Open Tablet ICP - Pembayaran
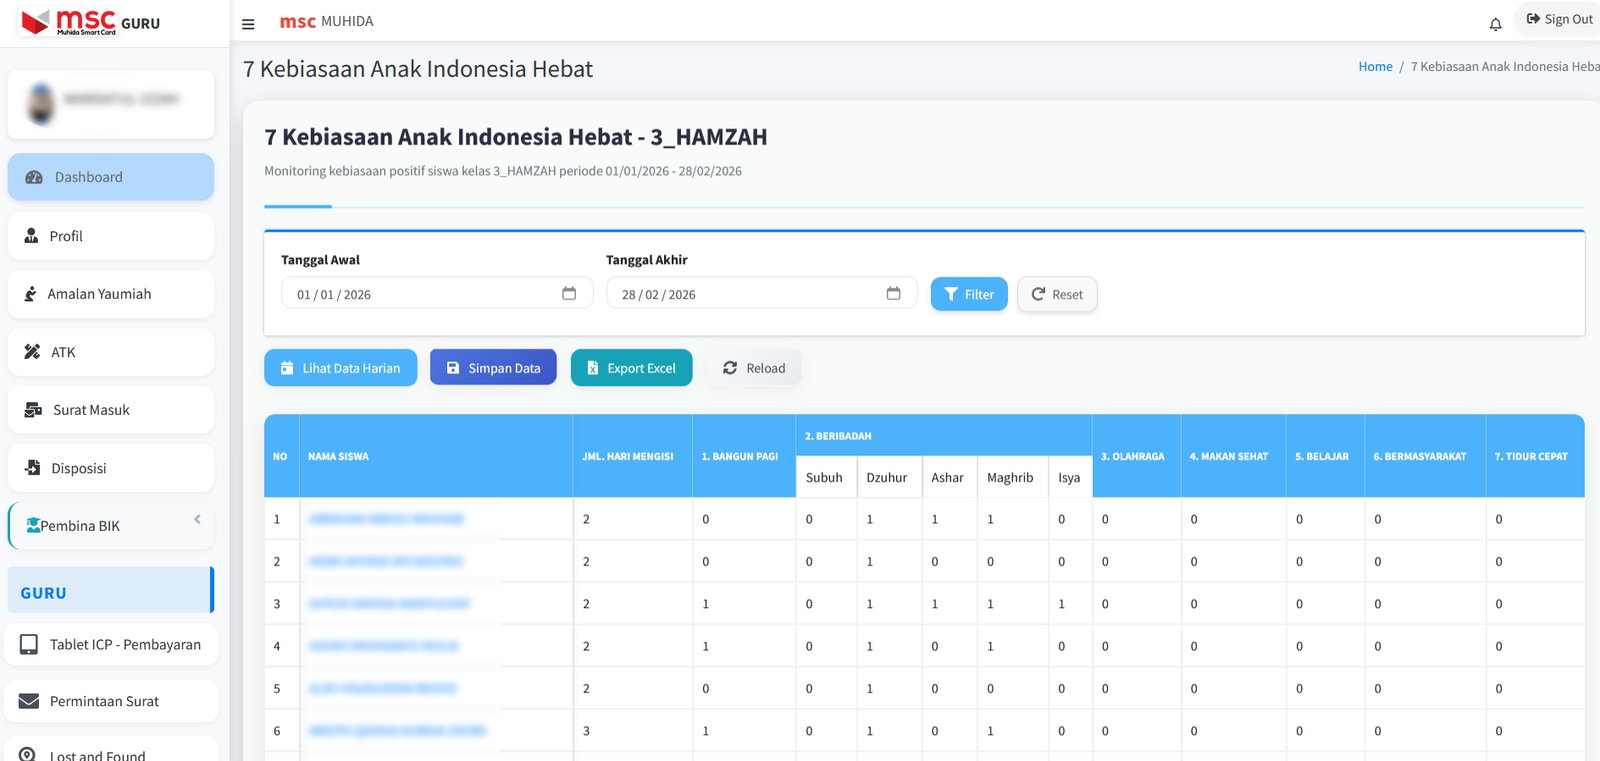Screen dimensions: 1600x761 coord(111,645)
